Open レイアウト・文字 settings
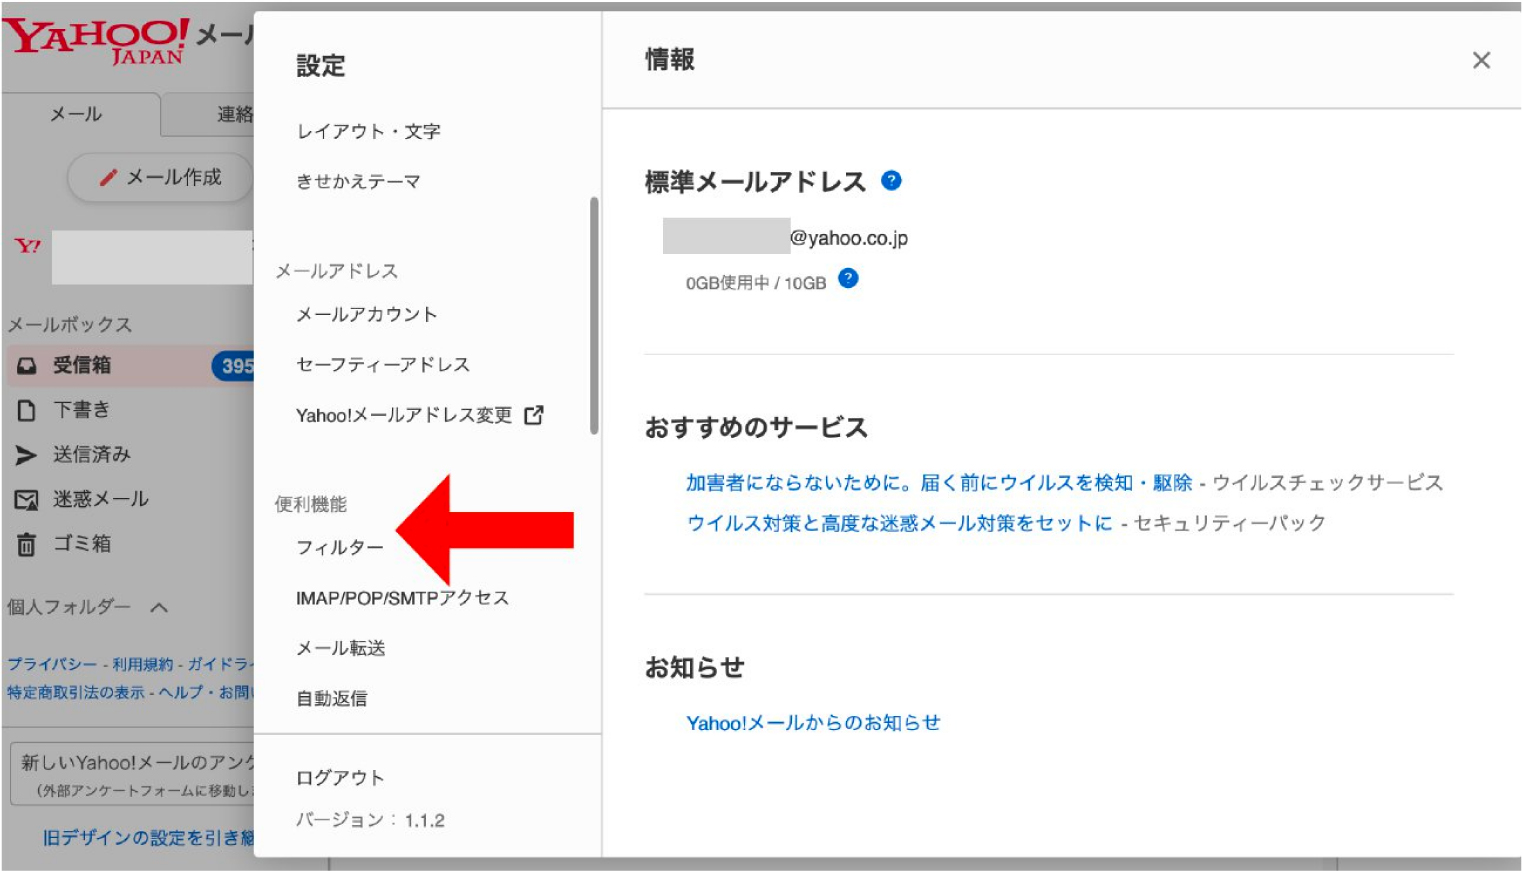 tap(368, 131)
